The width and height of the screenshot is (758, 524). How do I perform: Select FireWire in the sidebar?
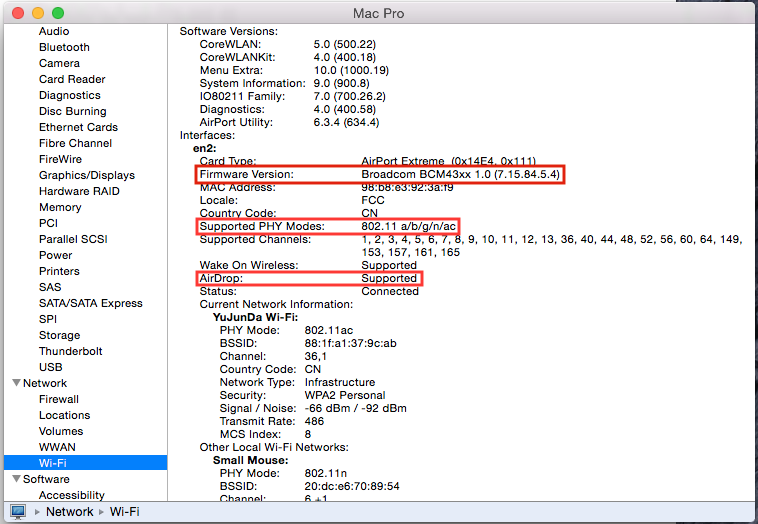point(60,159)
